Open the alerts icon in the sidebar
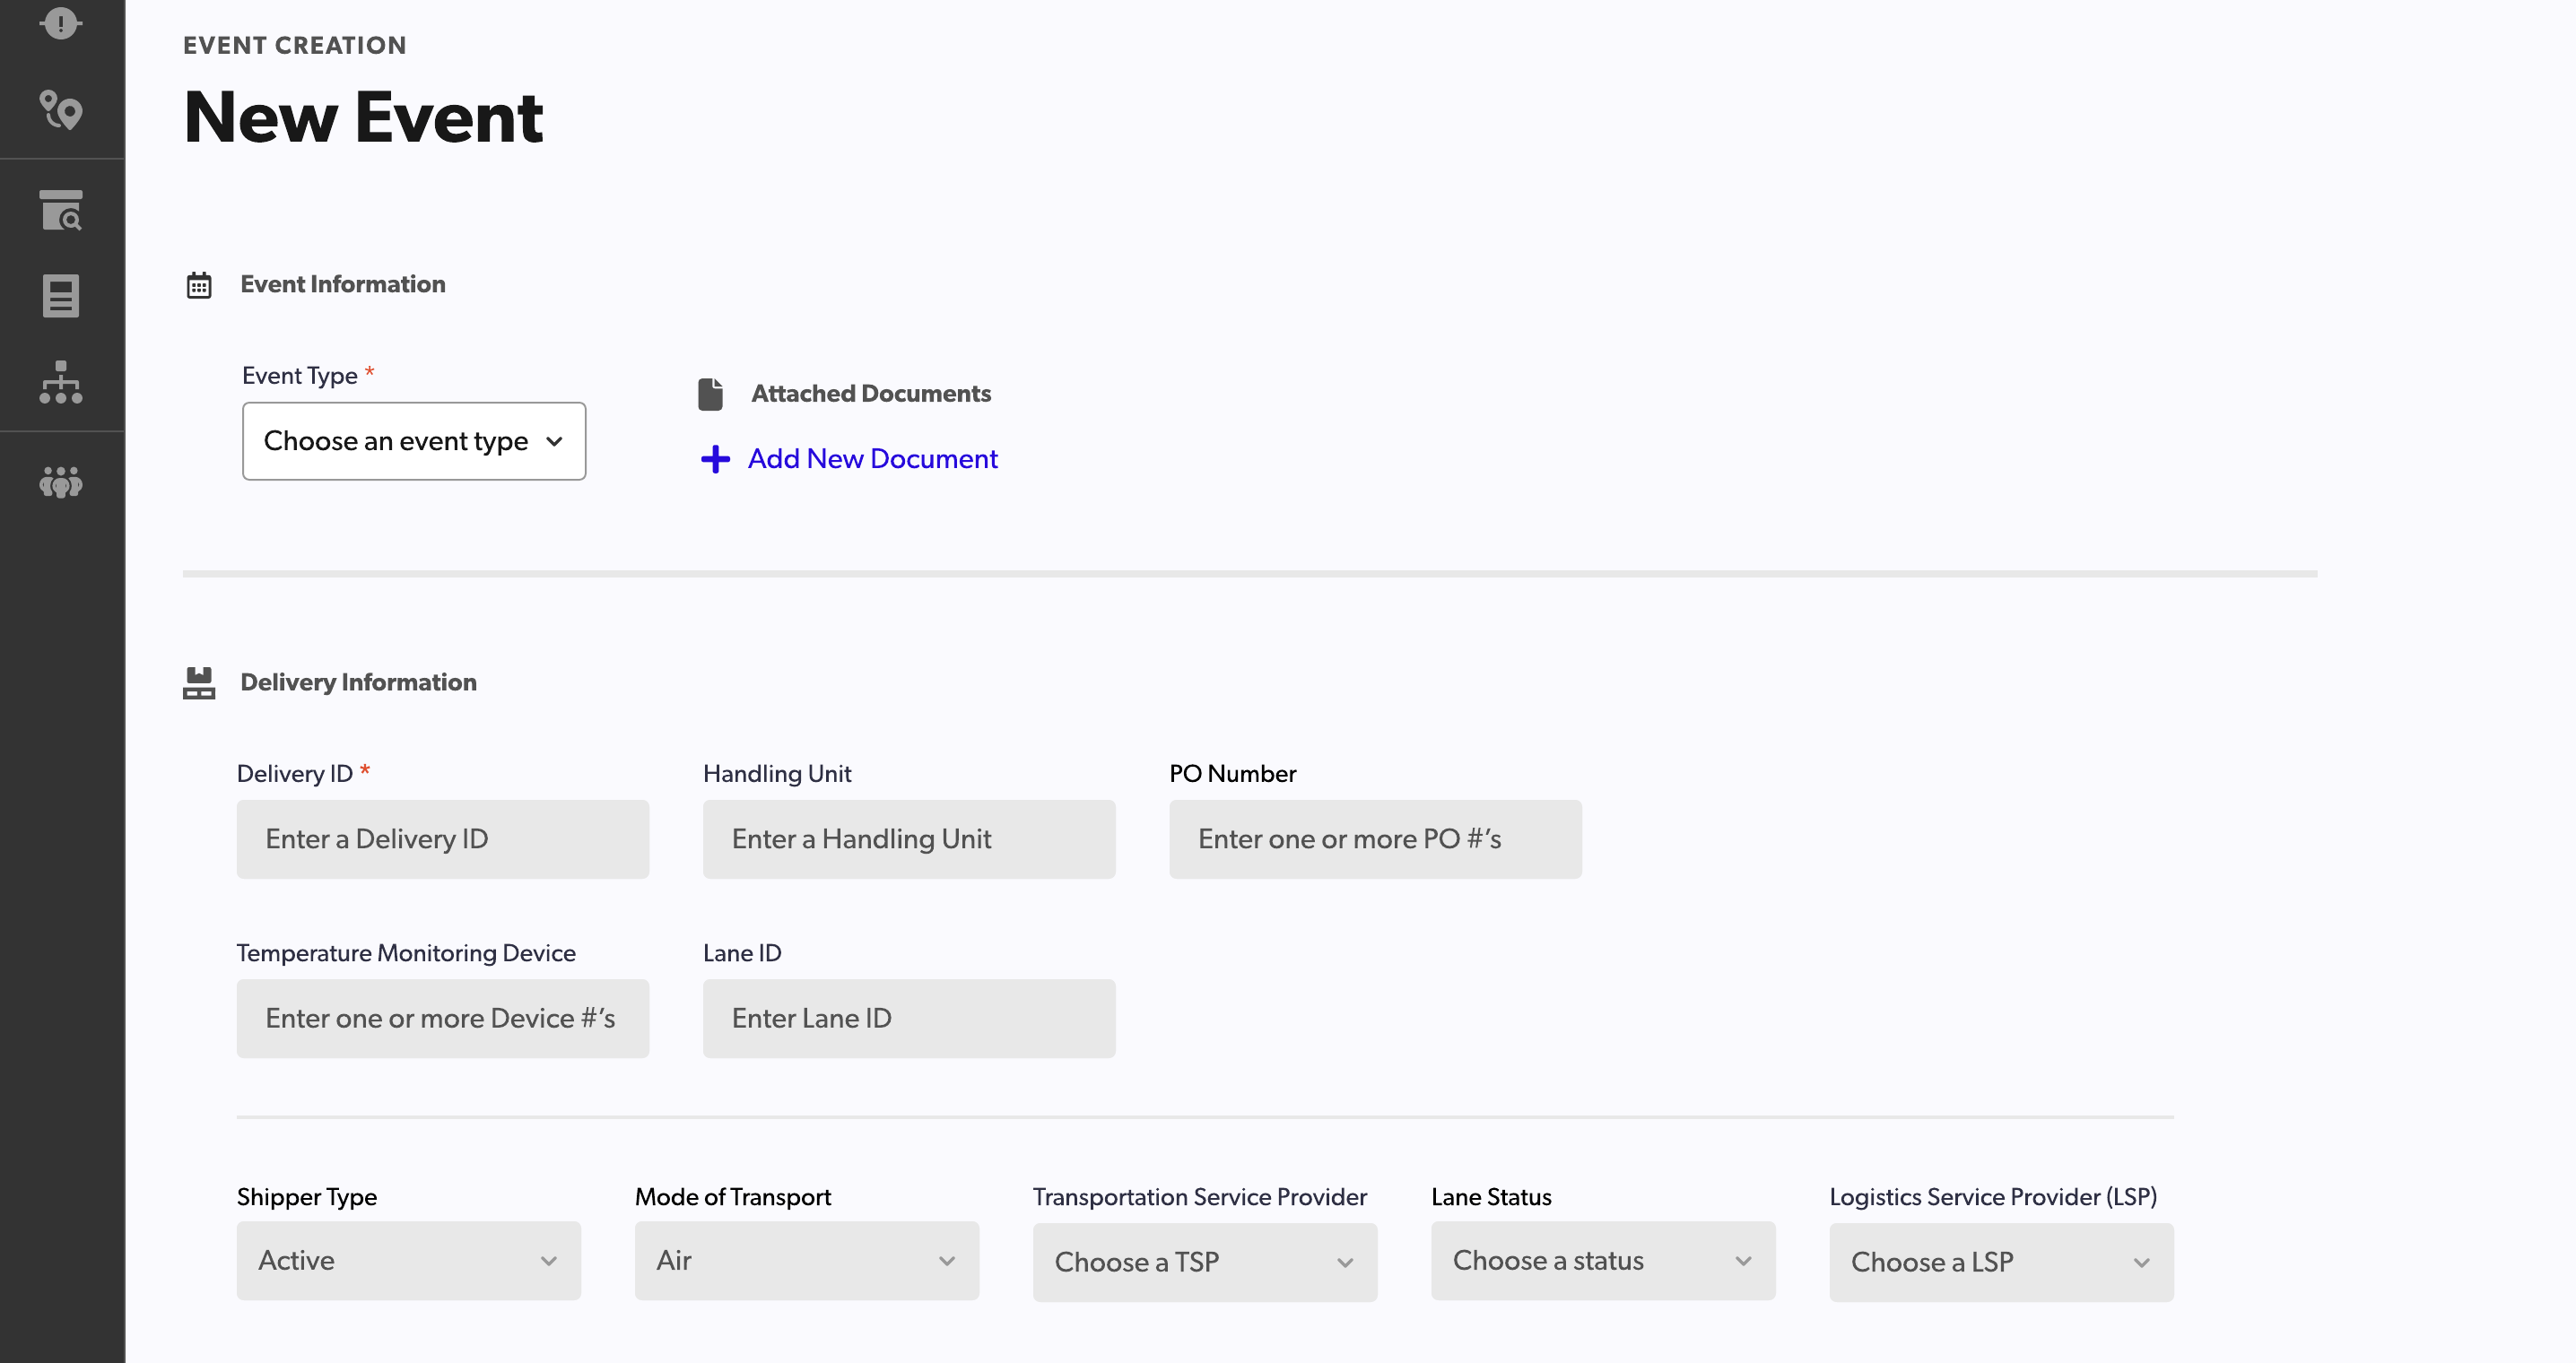Viewport: 2576px width, 1363px height. 61,22
